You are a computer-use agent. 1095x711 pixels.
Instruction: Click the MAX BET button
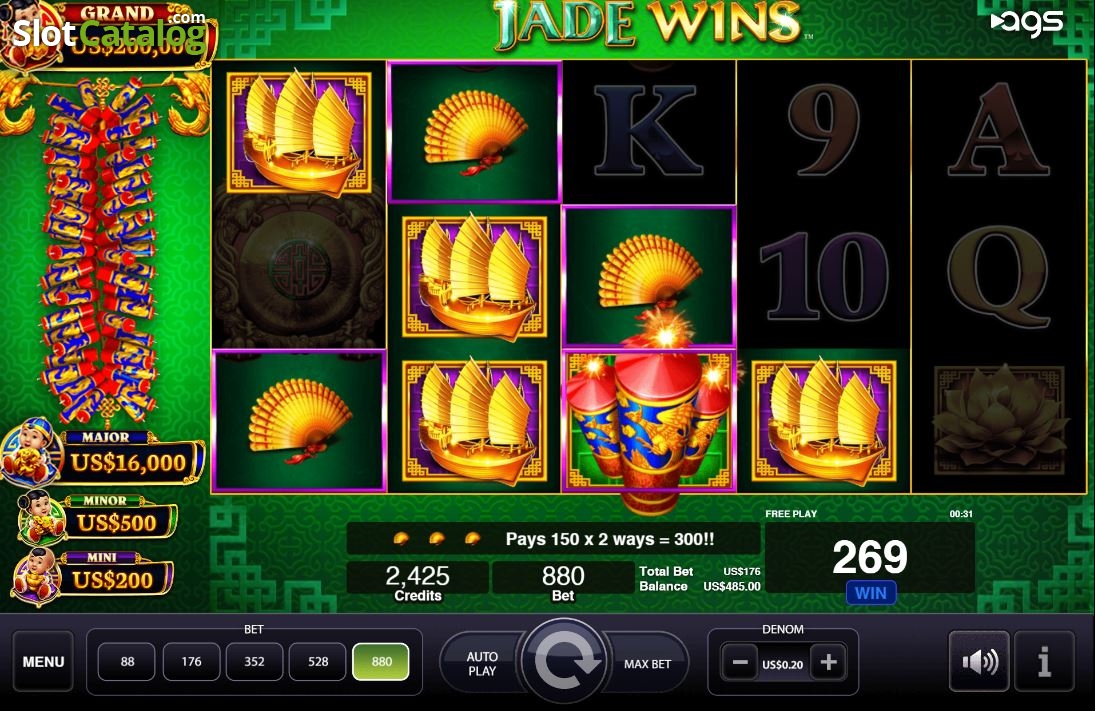(x=647, y=664)
